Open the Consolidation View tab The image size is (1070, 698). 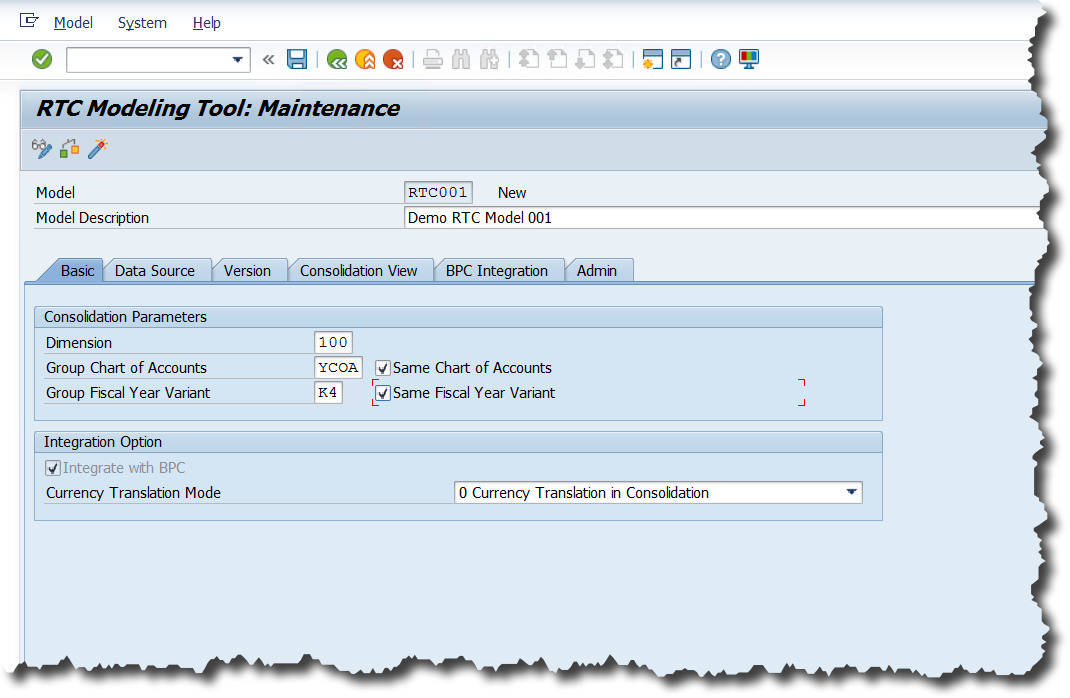(x=358, y=271)
